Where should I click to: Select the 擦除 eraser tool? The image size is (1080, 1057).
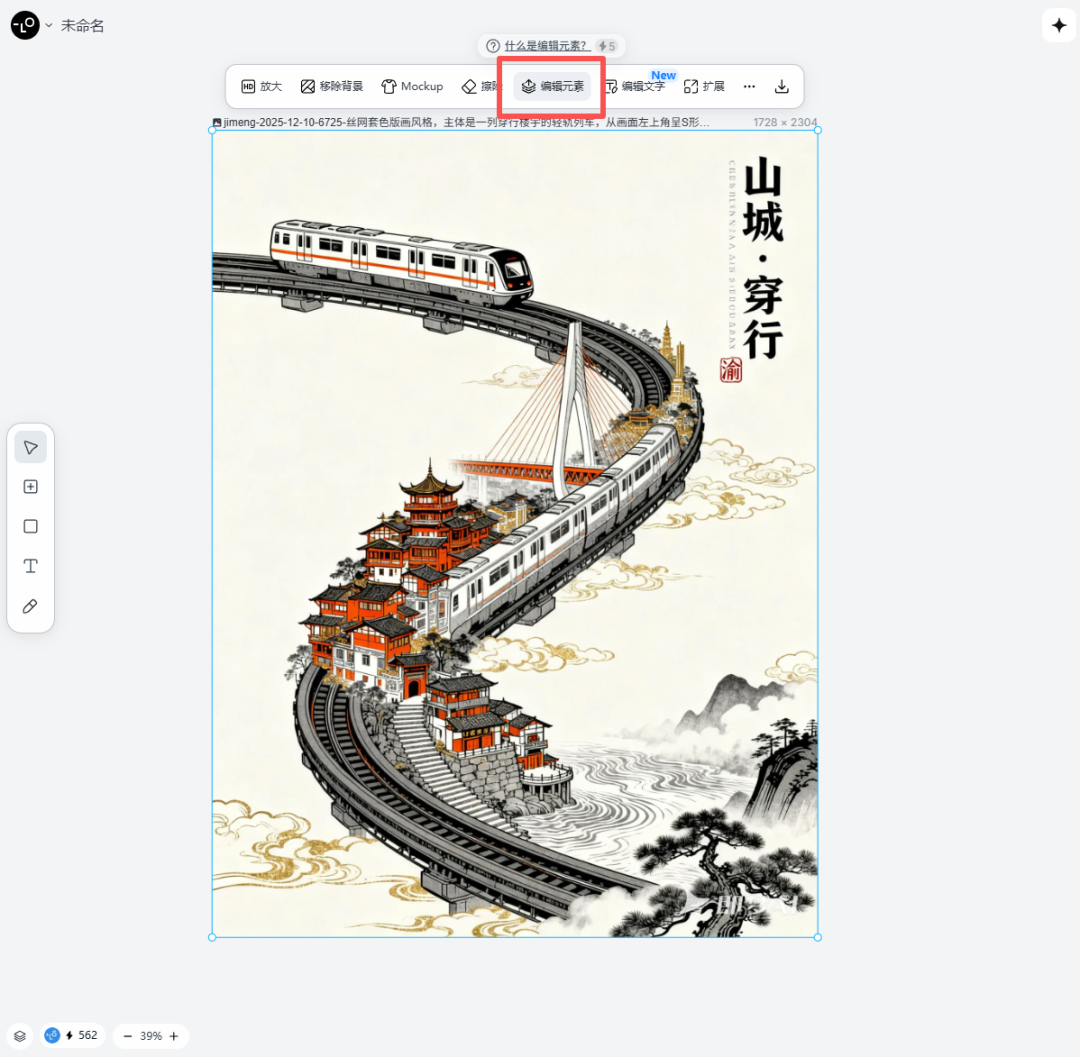click(x=480, y=86)
